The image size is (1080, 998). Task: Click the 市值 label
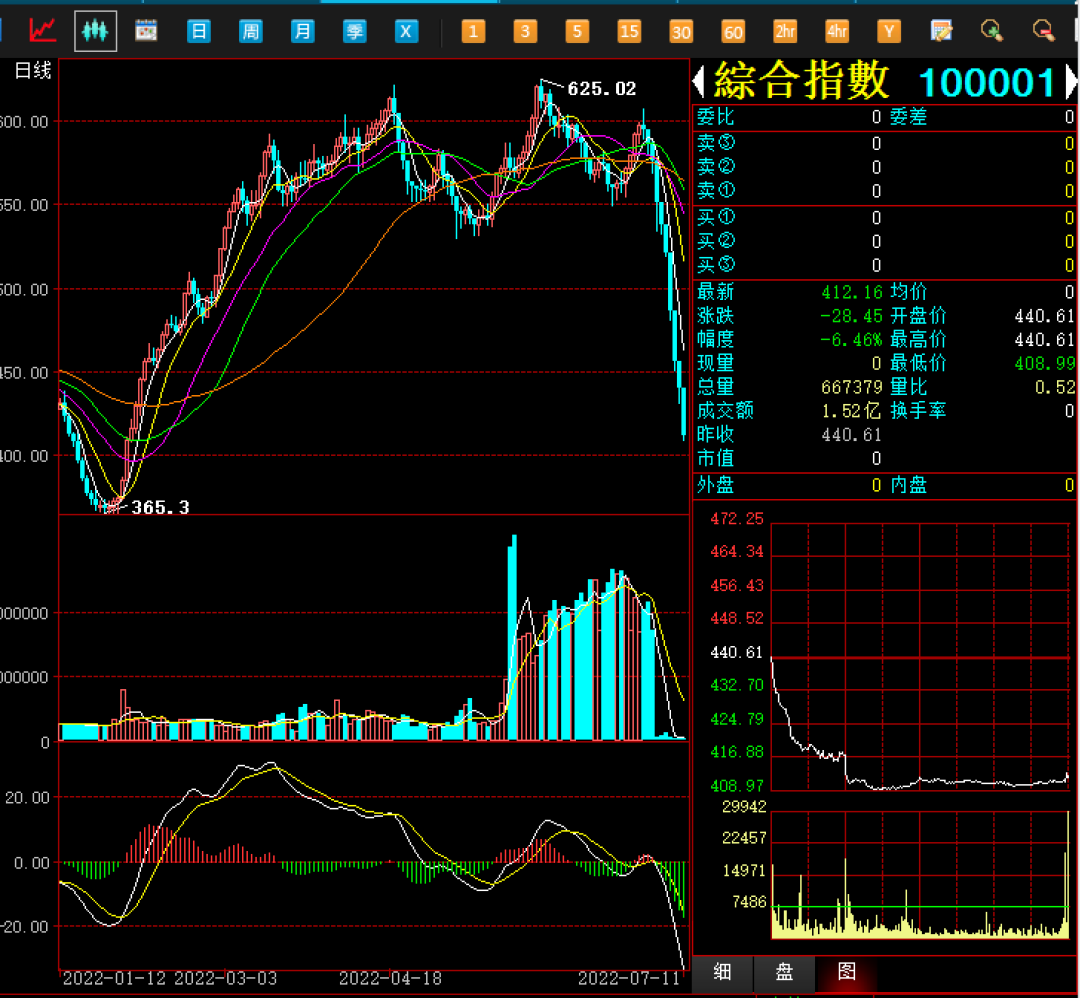[x=715, y=459]
